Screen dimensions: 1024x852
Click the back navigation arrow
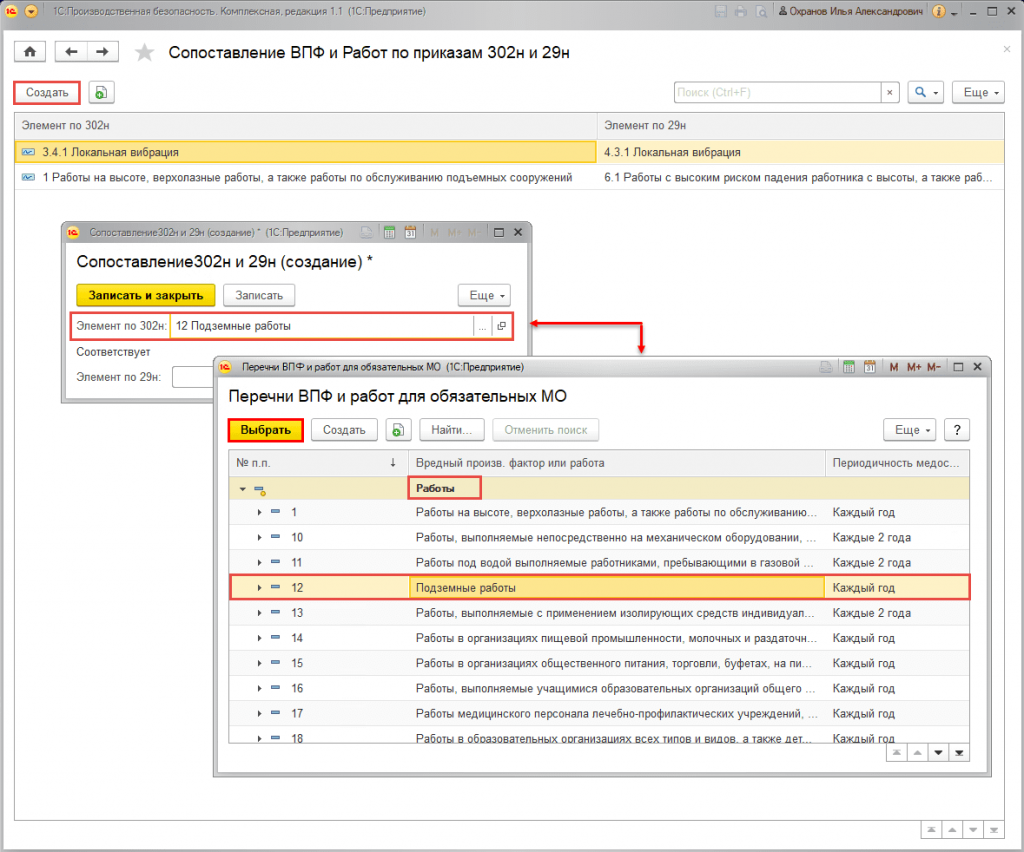click(x=72, y=52)
